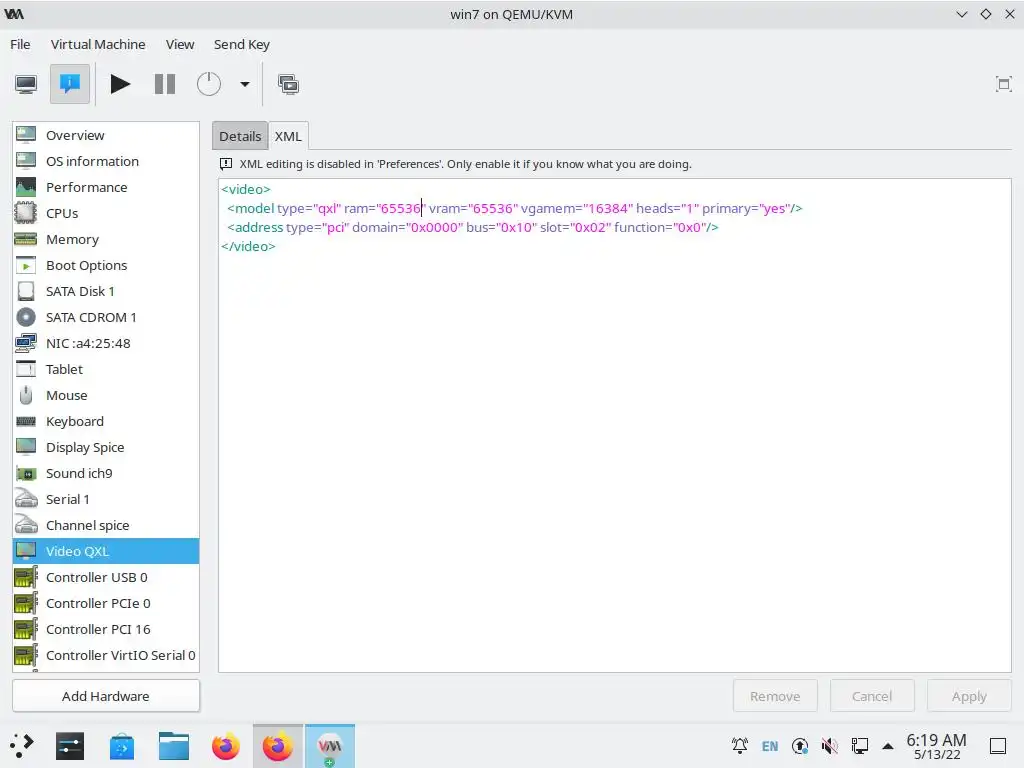This screenshot has width=1024, height=768.
Task: Open the Send Key menu
Action: pyautogui.click(x=242, y=44)
